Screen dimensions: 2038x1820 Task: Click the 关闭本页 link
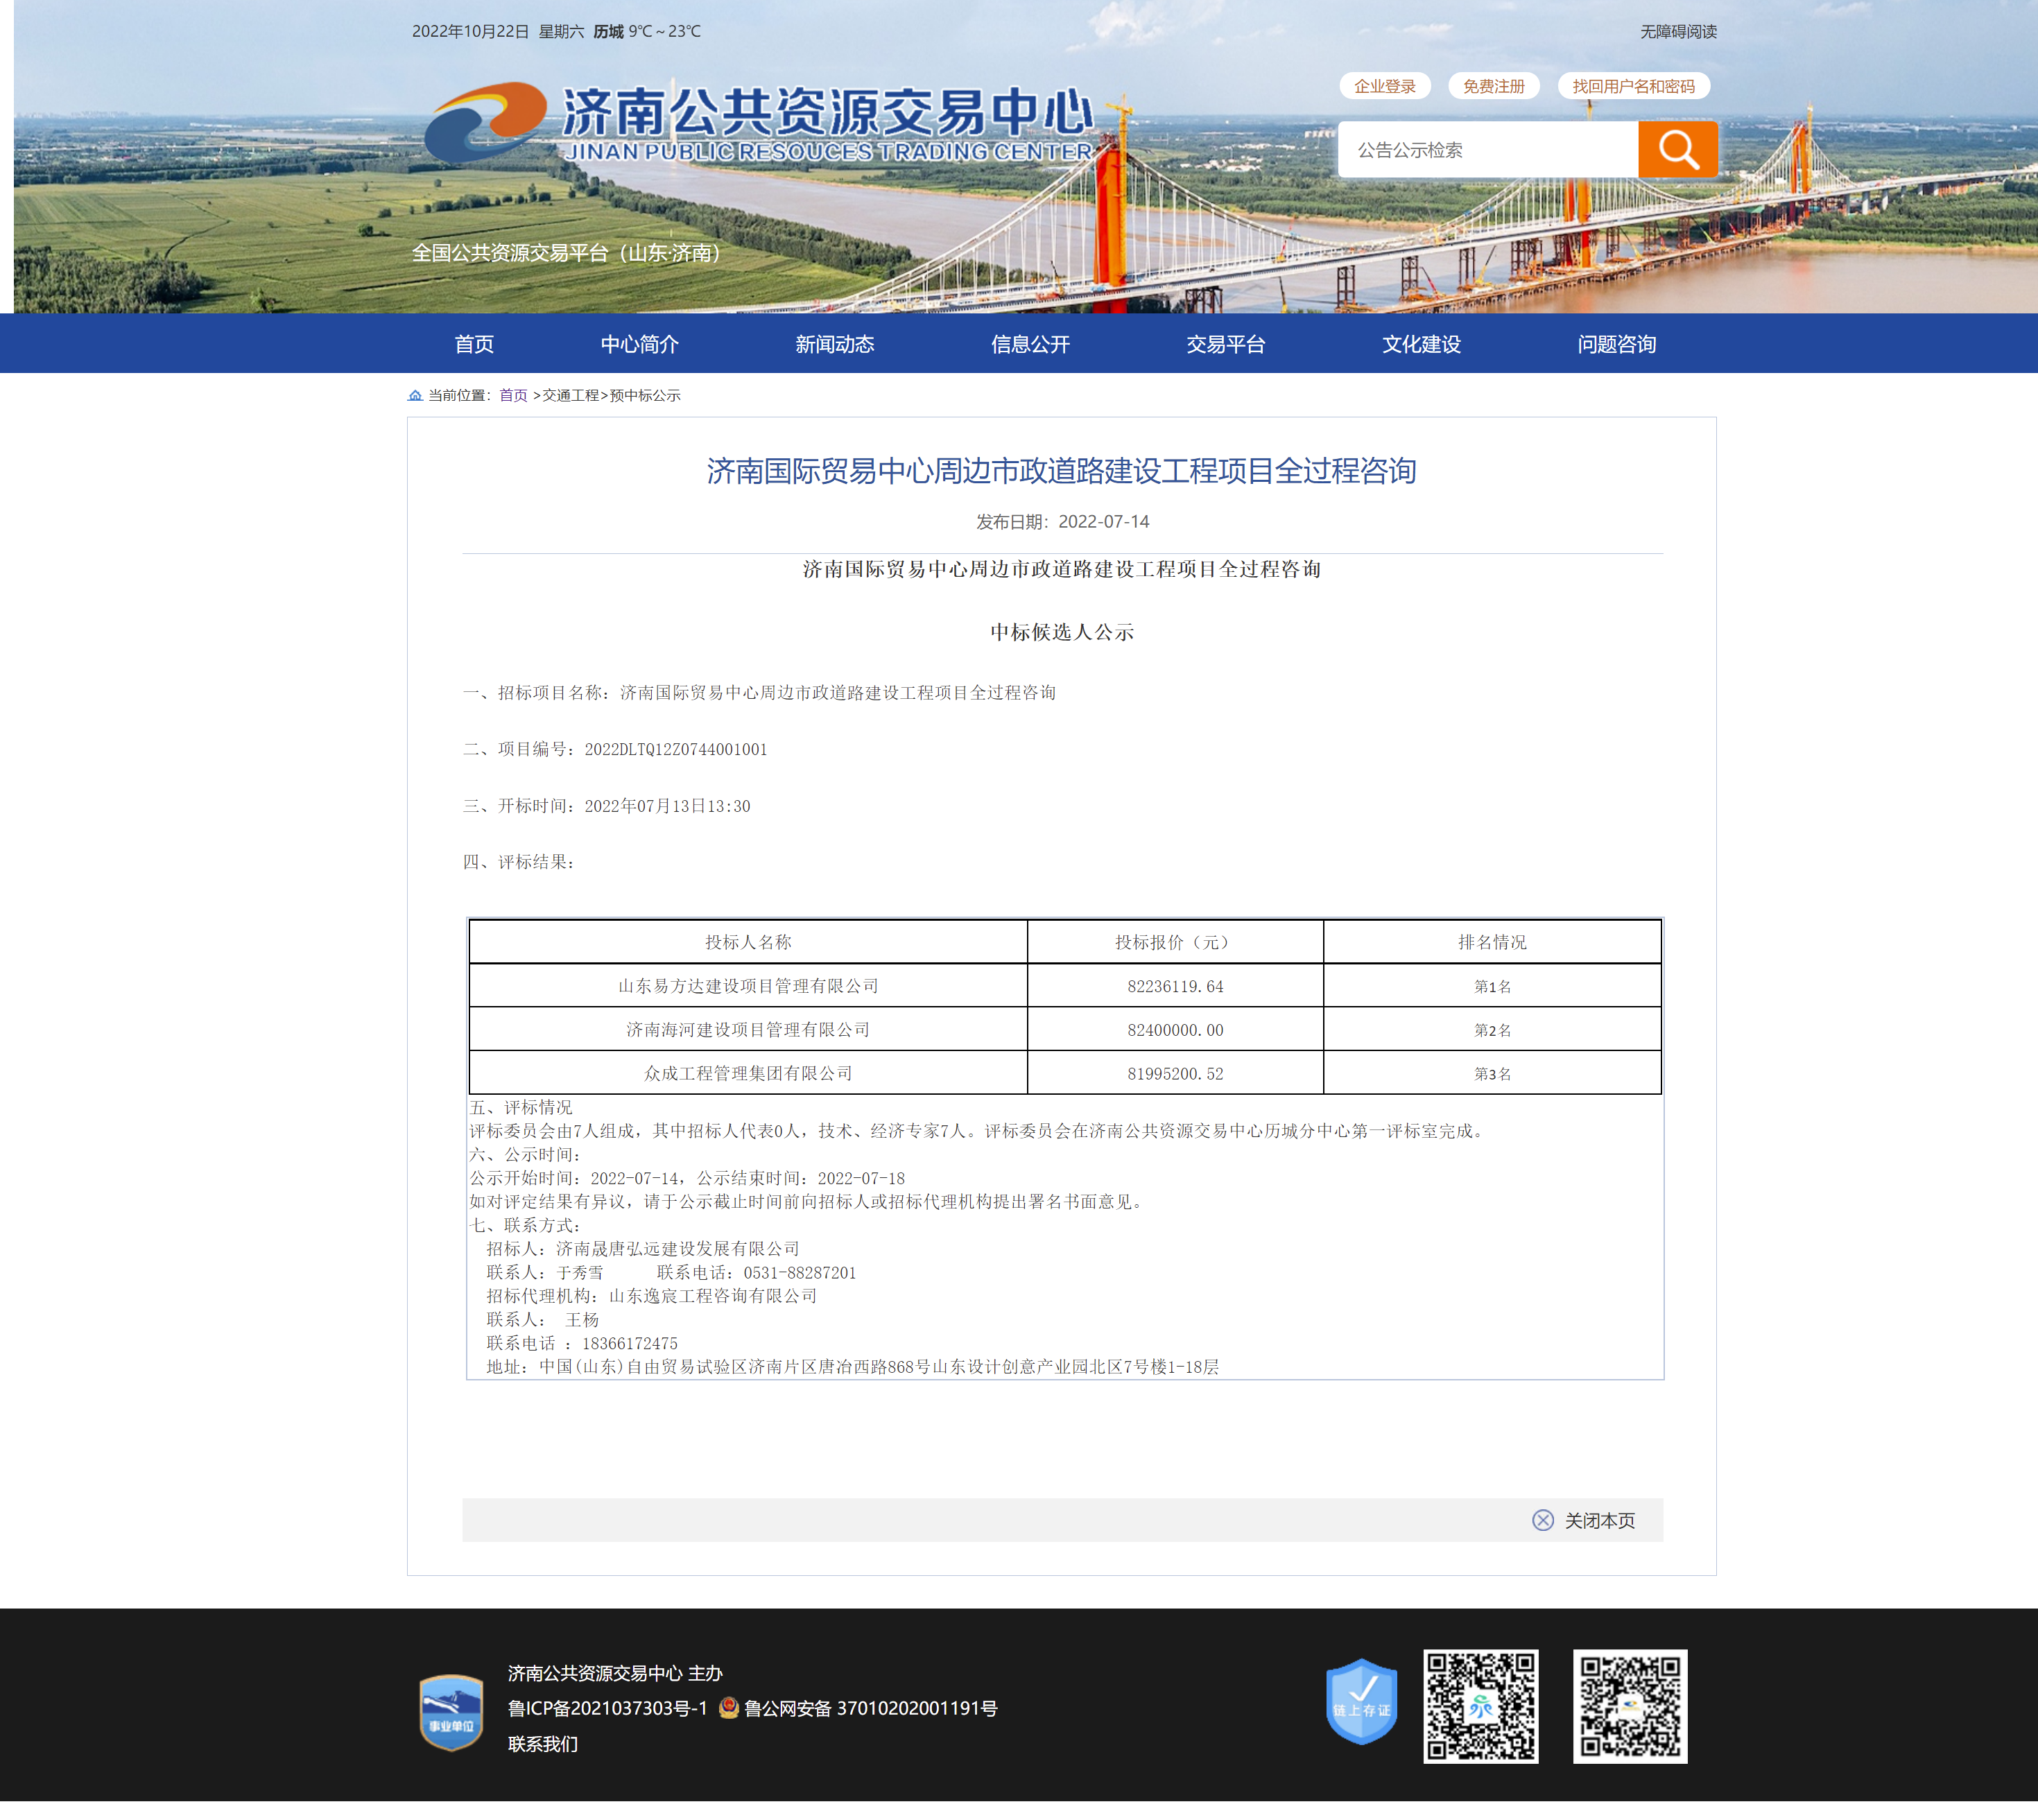pyautogui.click(x=1600, y=1520)
